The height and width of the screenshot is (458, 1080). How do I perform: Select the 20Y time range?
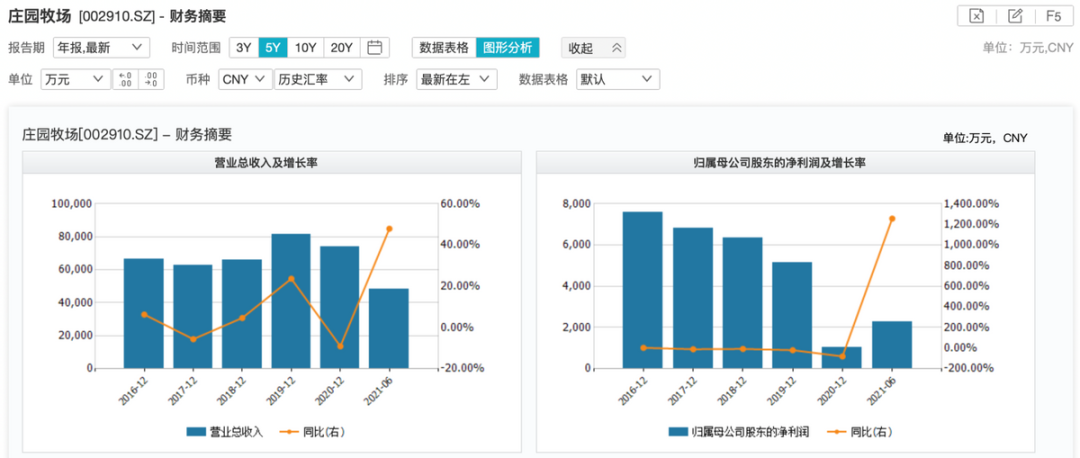pos(342,48)
